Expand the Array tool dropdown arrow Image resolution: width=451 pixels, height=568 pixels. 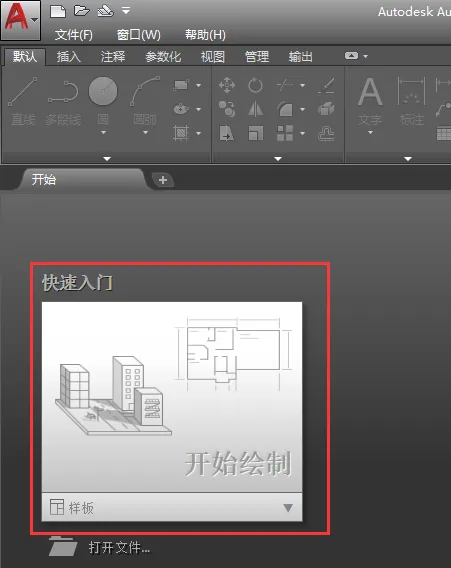(302, 133)
